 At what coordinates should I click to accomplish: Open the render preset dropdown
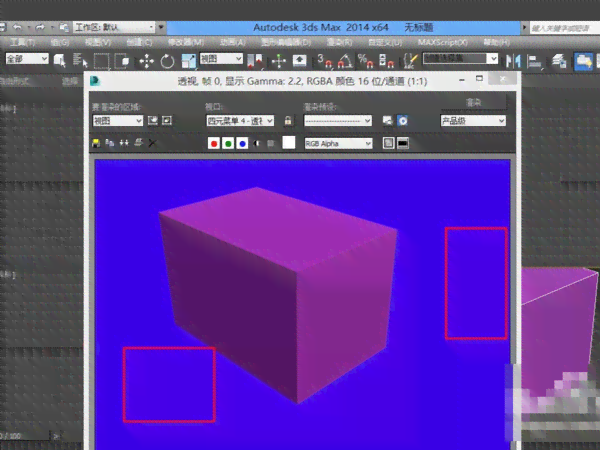pos(338,121)
